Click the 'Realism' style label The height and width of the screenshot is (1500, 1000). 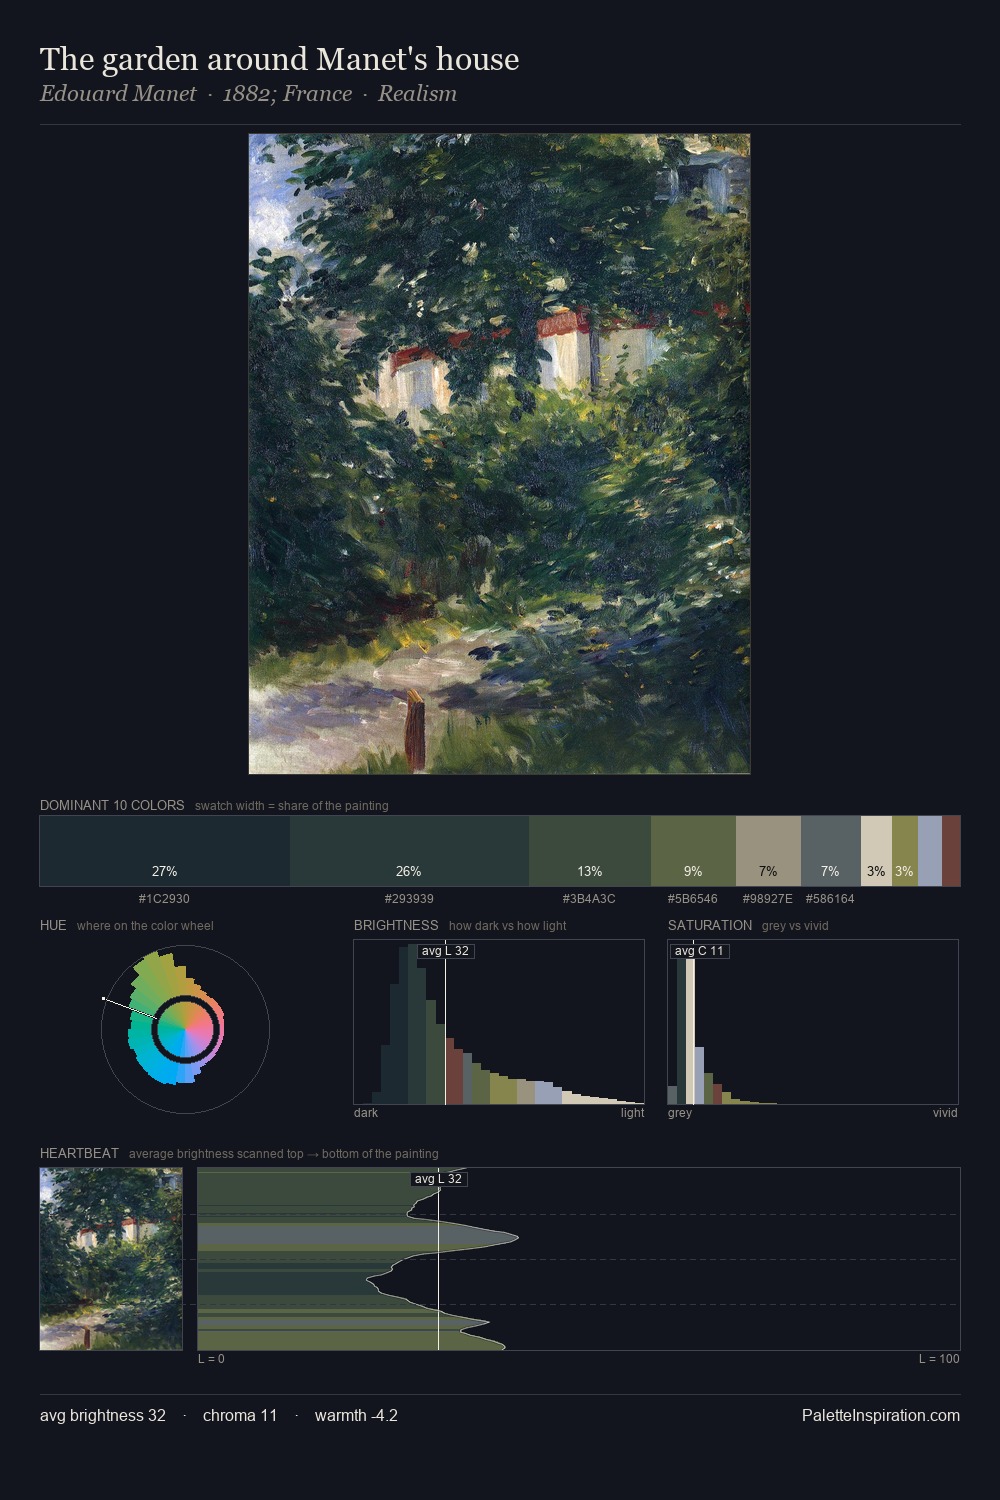pyautogui.click(x=417, y=94)
